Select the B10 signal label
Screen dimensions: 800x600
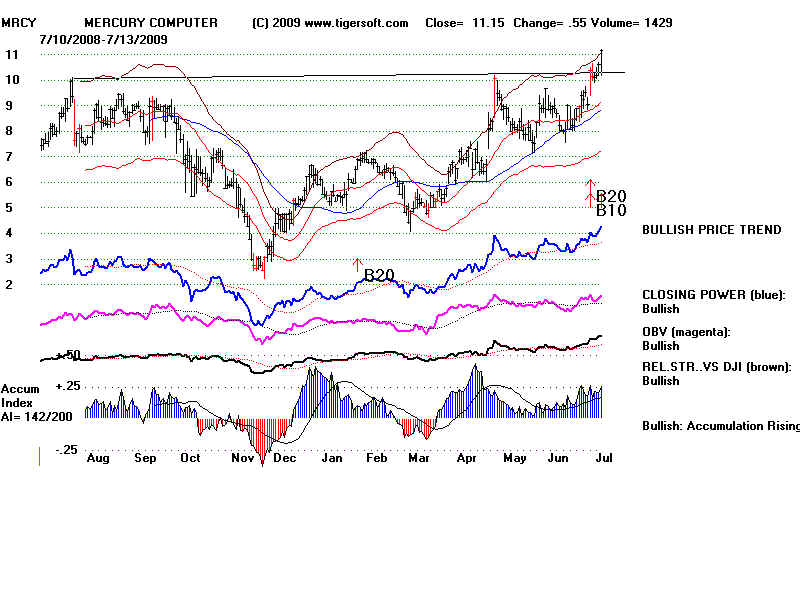tap(611, 211)
